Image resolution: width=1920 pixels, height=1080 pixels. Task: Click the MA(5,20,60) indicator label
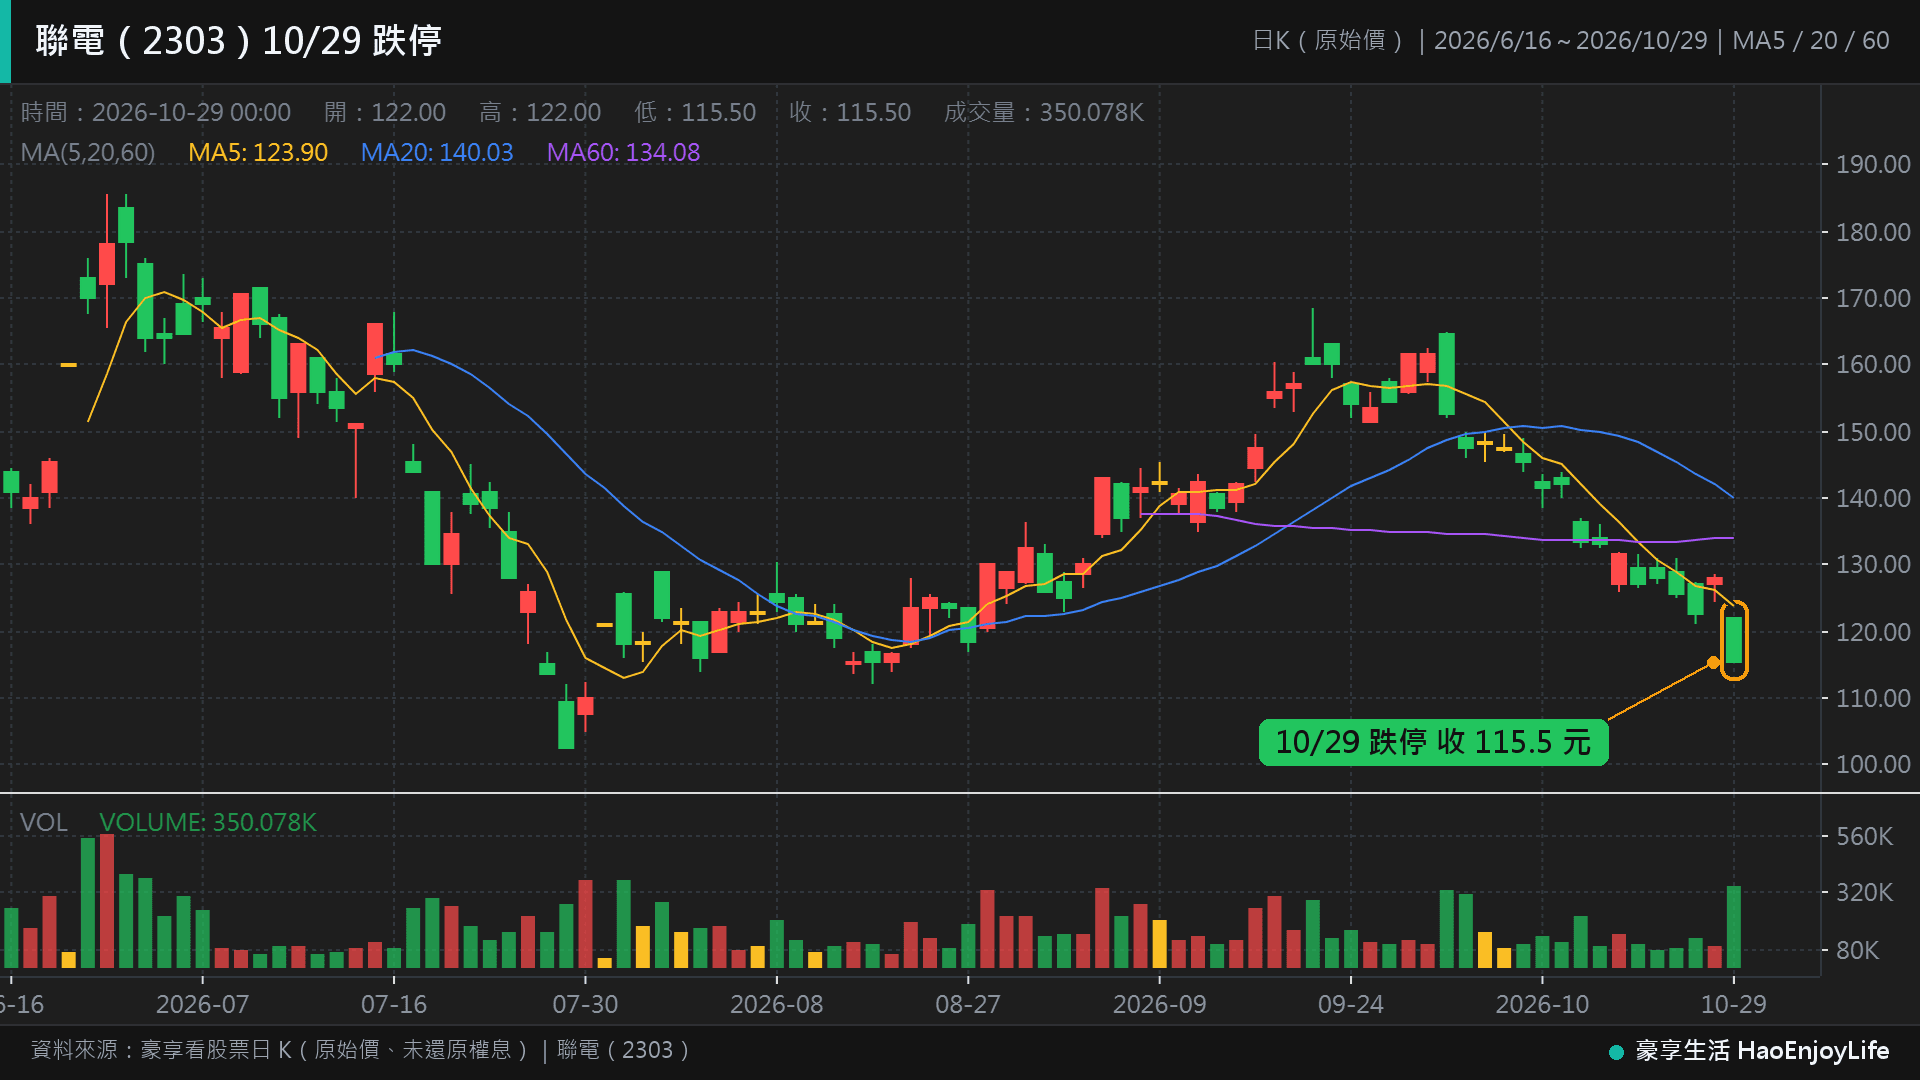(88, 153)
